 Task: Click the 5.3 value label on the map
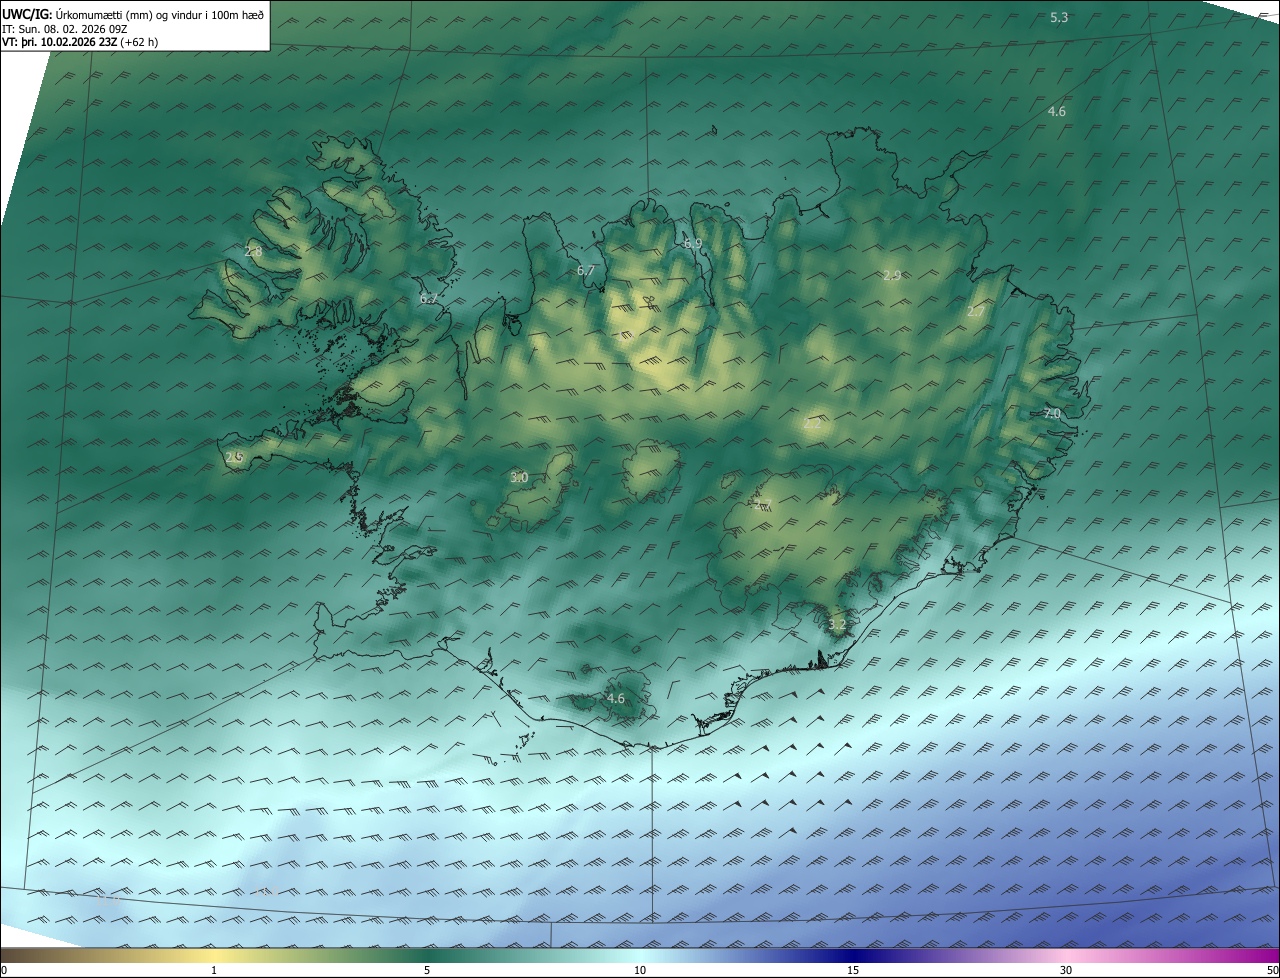(x=1059, y=18)
